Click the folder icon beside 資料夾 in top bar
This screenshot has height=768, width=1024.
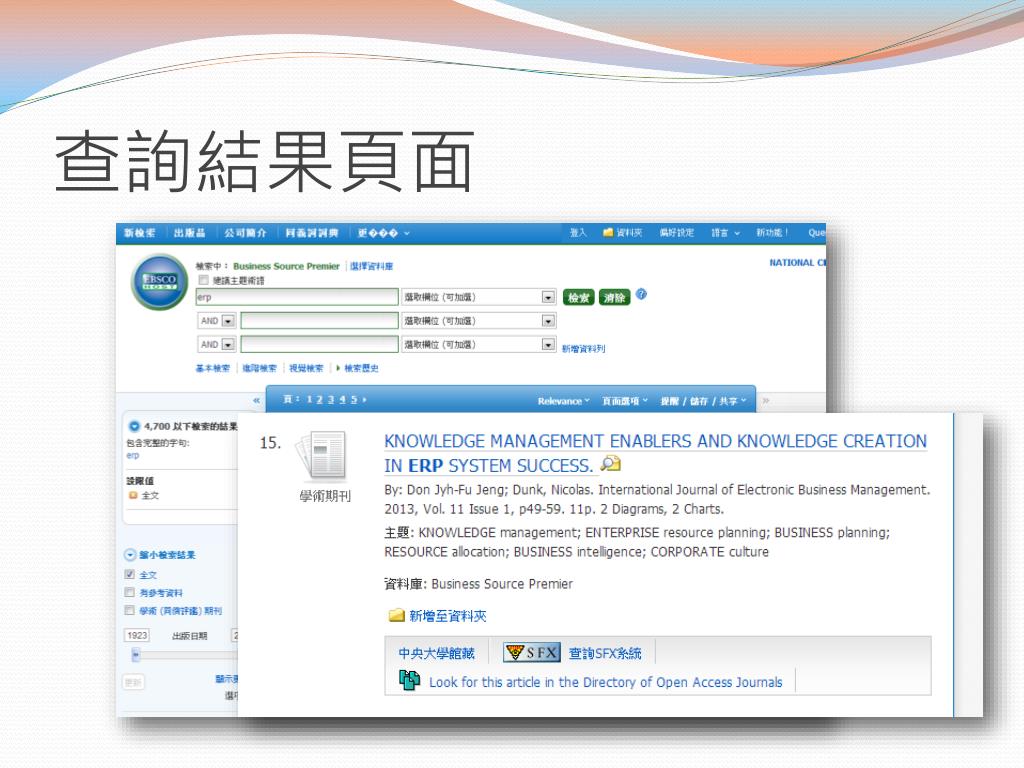click(x=608, y=232)
